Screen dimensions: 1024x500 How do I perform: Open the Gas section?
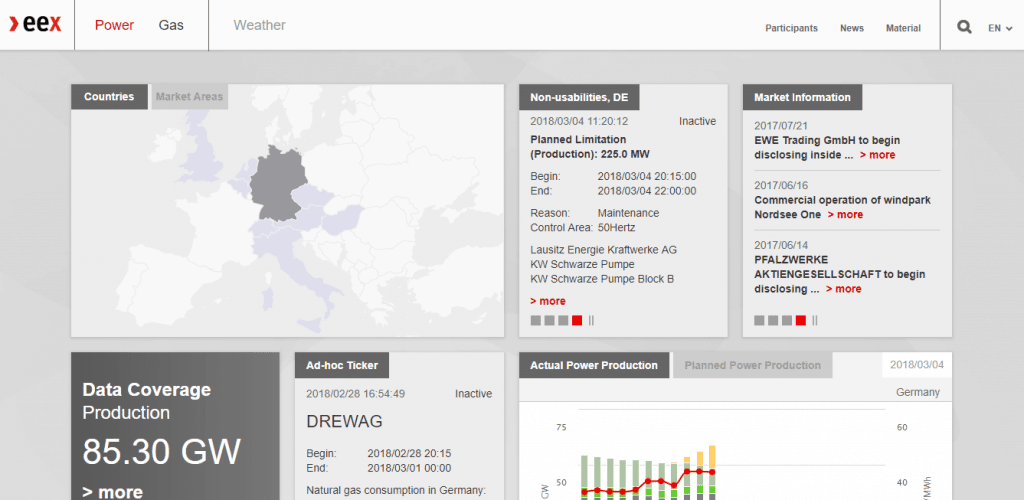171,25
